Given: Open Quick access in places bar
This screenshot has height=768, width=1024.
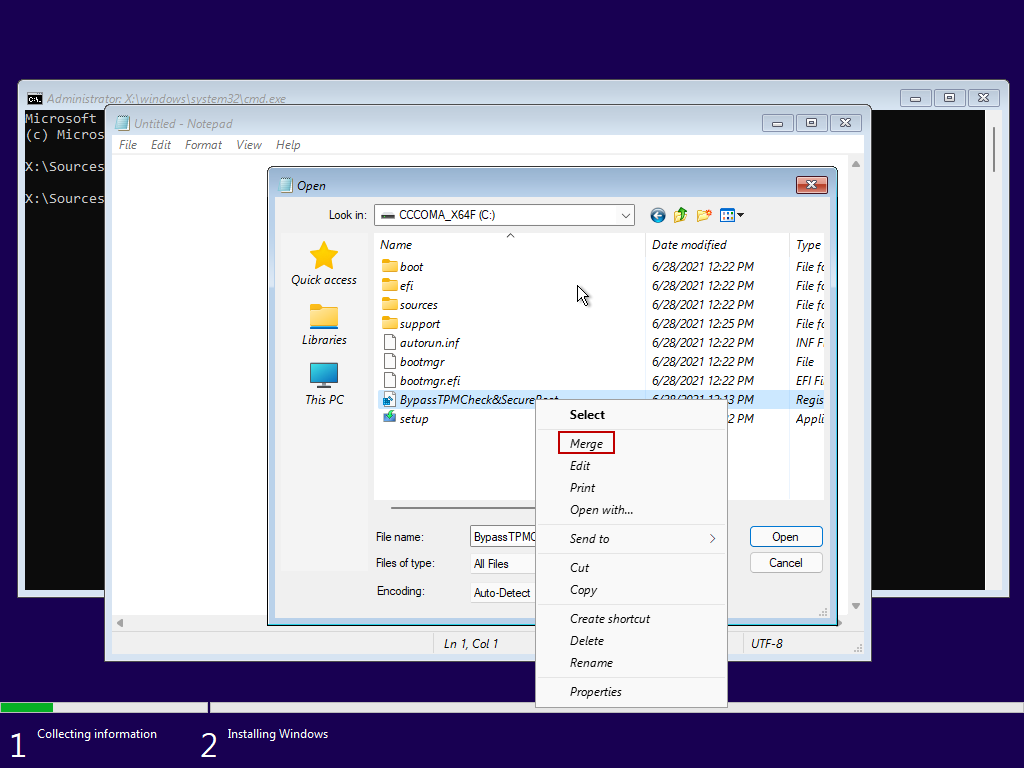Looking at the screenshot, I should (324, 264).
